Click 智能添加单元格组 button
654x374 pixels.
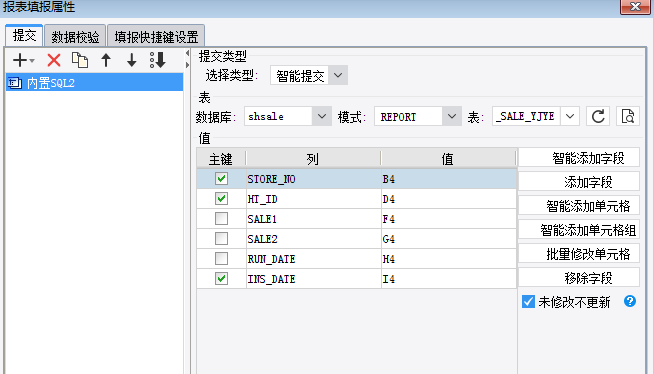(x=579, y=230)
